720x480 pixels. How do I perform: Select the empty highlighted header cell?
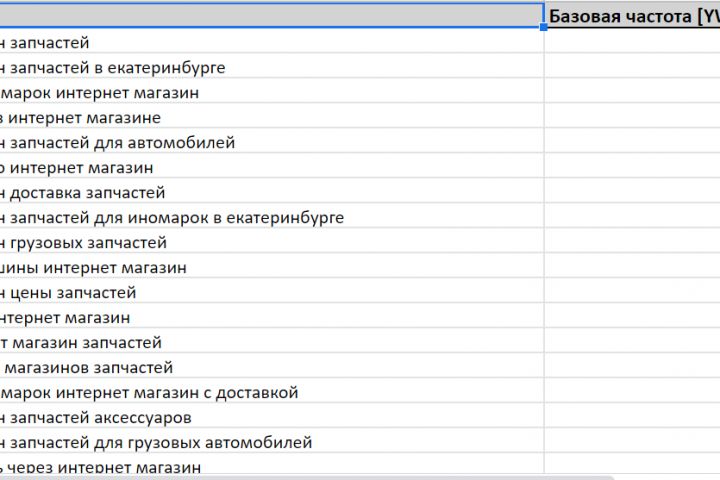[x=270, y=16]
